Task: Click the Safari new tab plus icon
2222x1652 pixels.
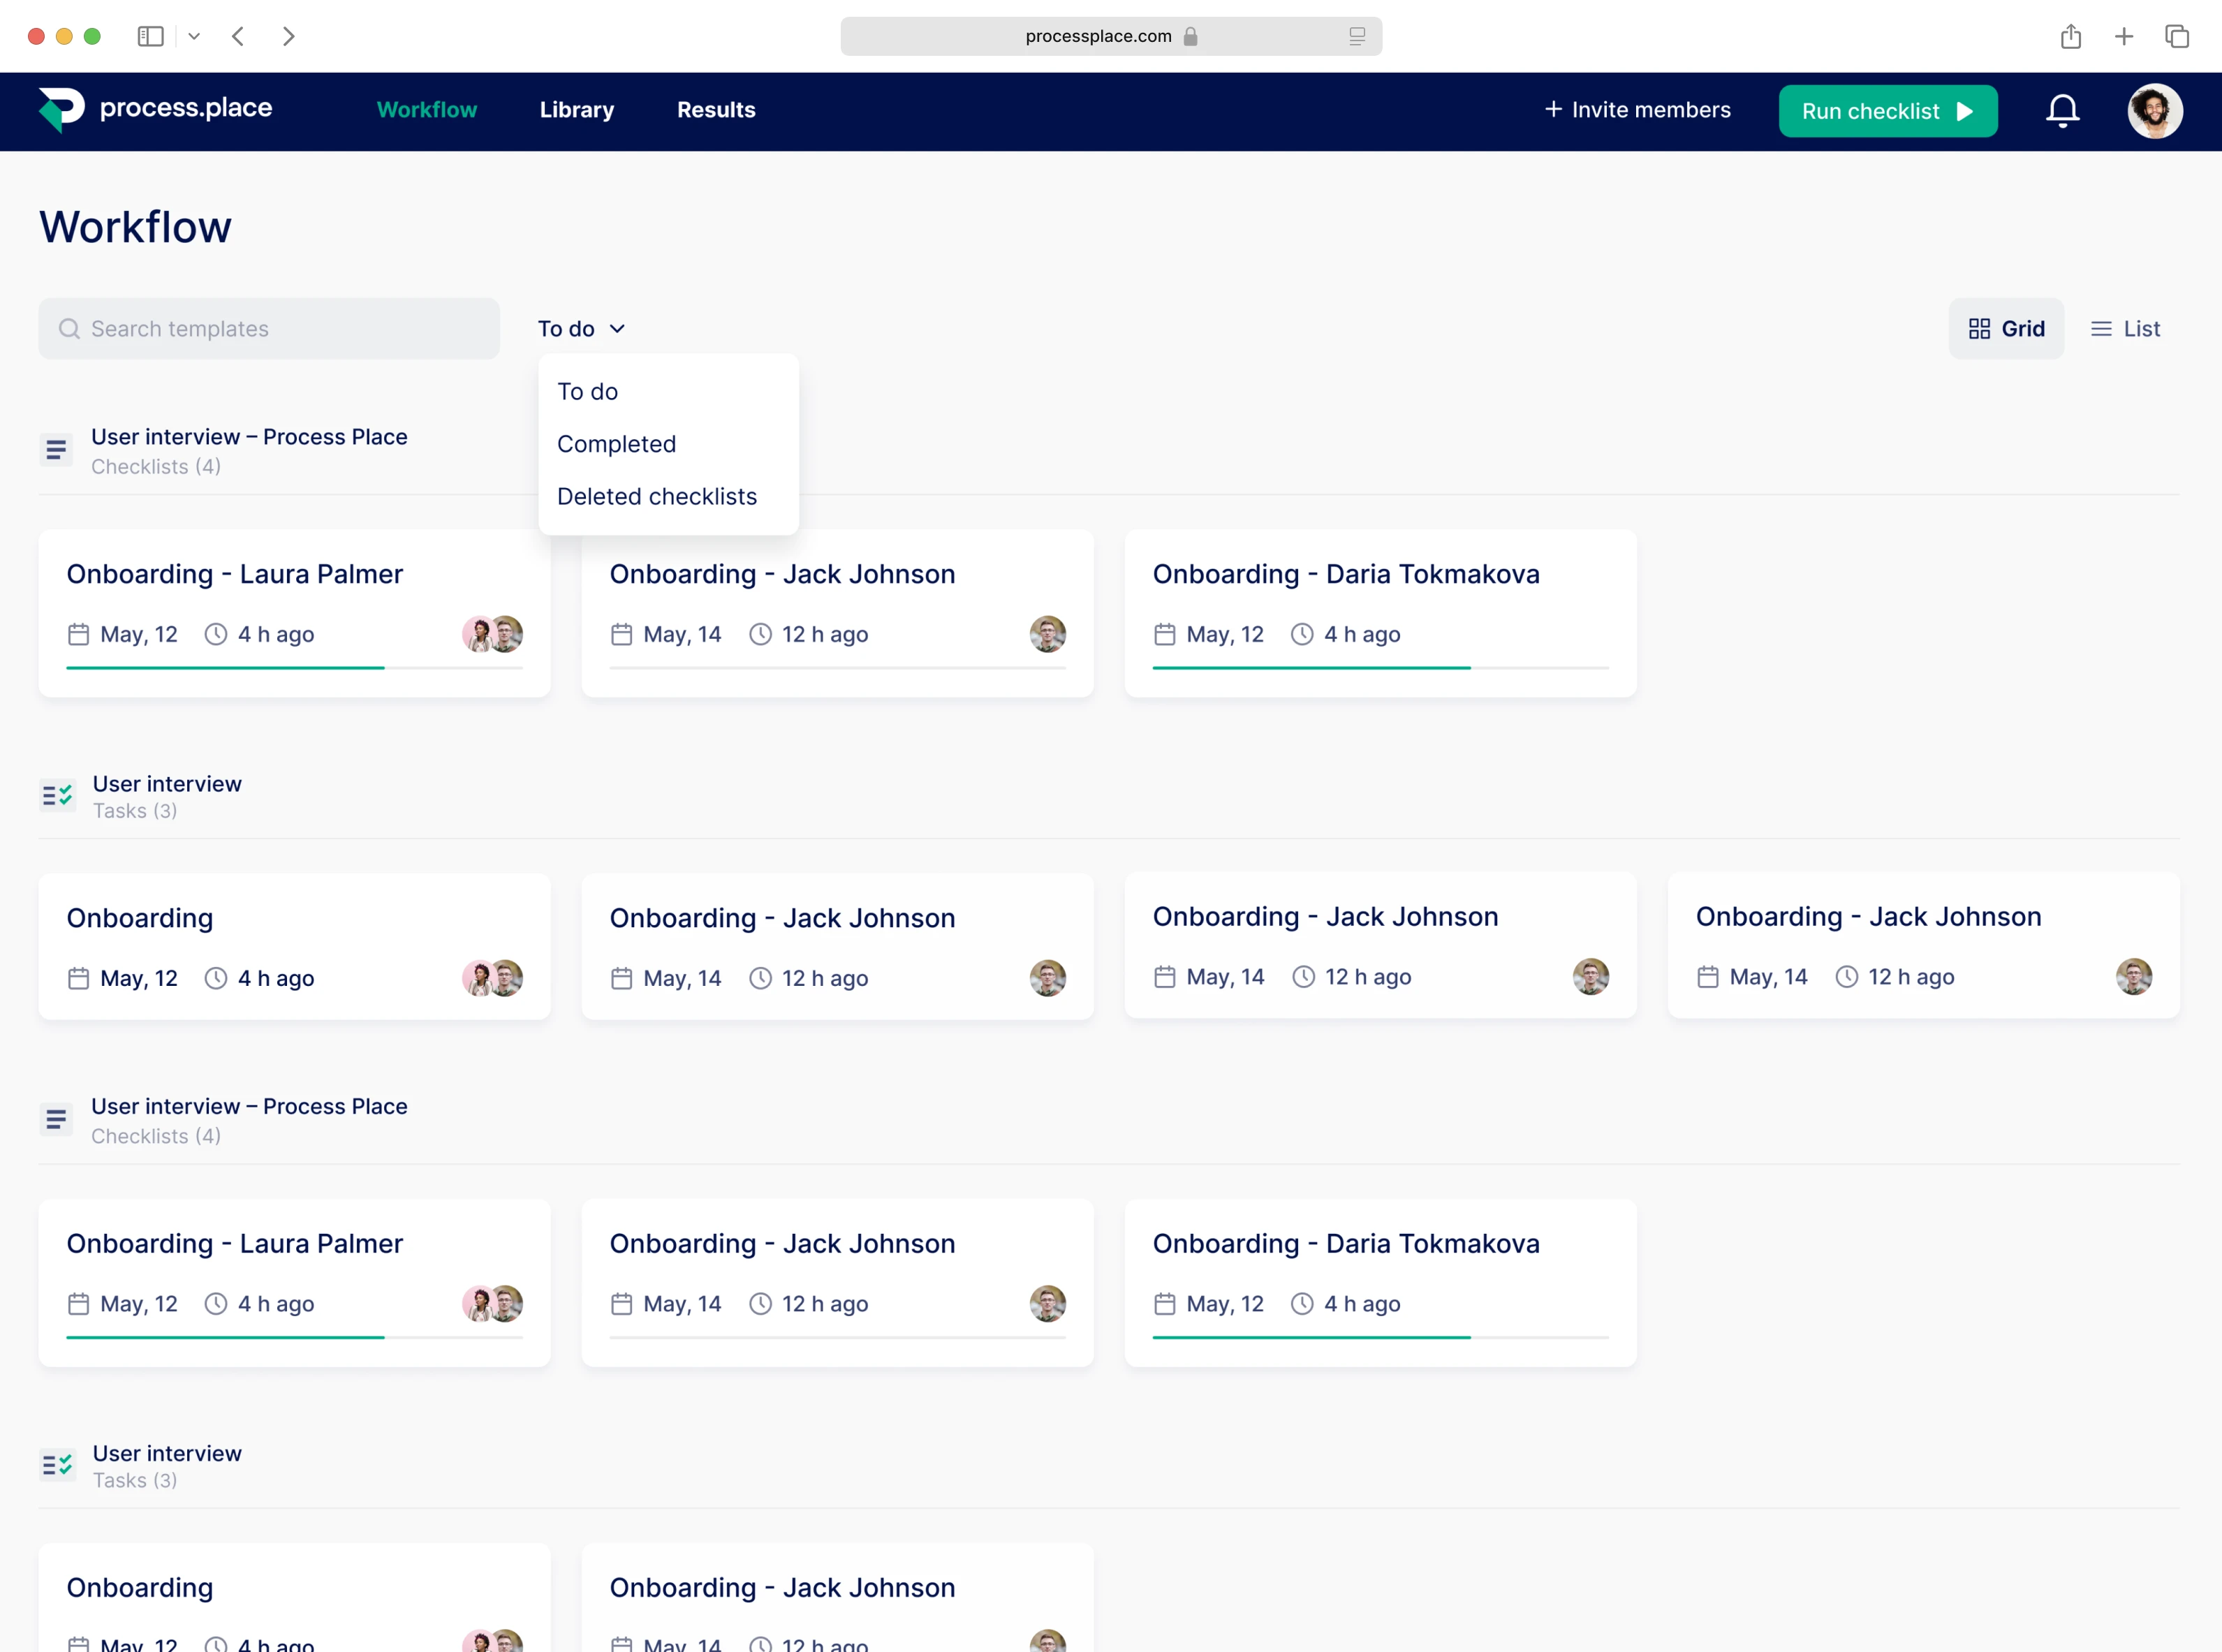Action: 2123,37
